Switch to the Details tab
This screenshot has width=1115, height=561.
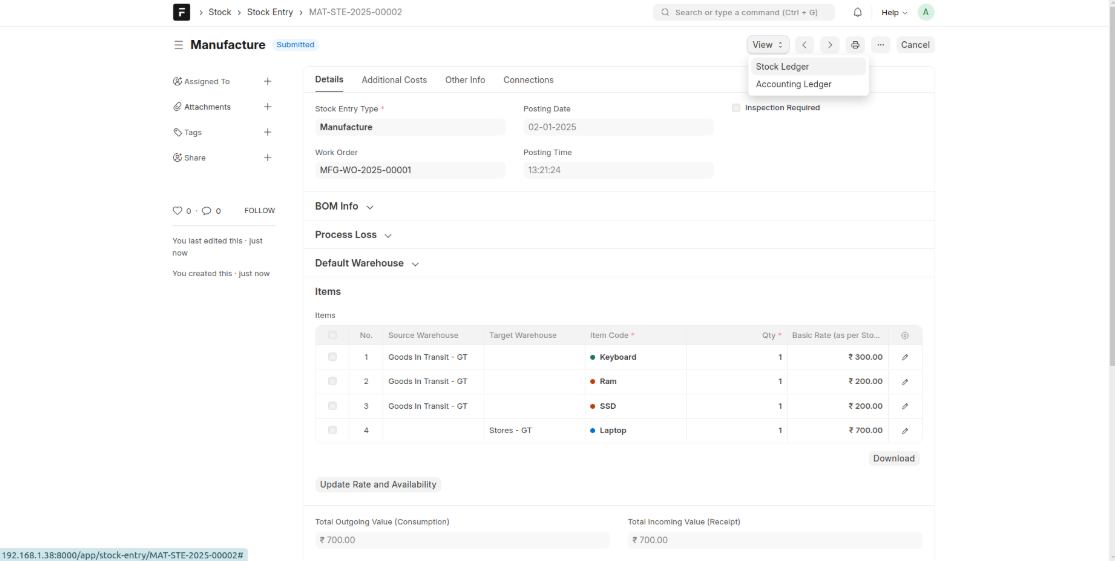329,80
